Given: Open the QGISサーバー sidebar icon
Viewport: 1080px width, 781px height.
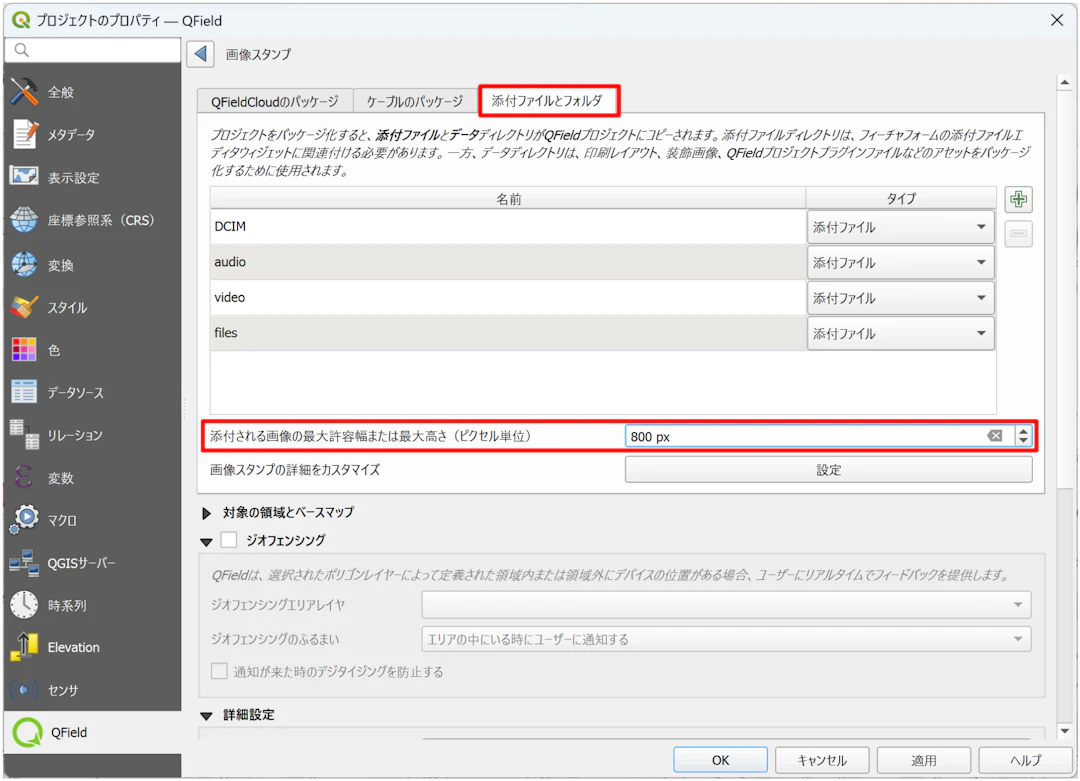Looking at the screenshot, I should coord(24,563).
